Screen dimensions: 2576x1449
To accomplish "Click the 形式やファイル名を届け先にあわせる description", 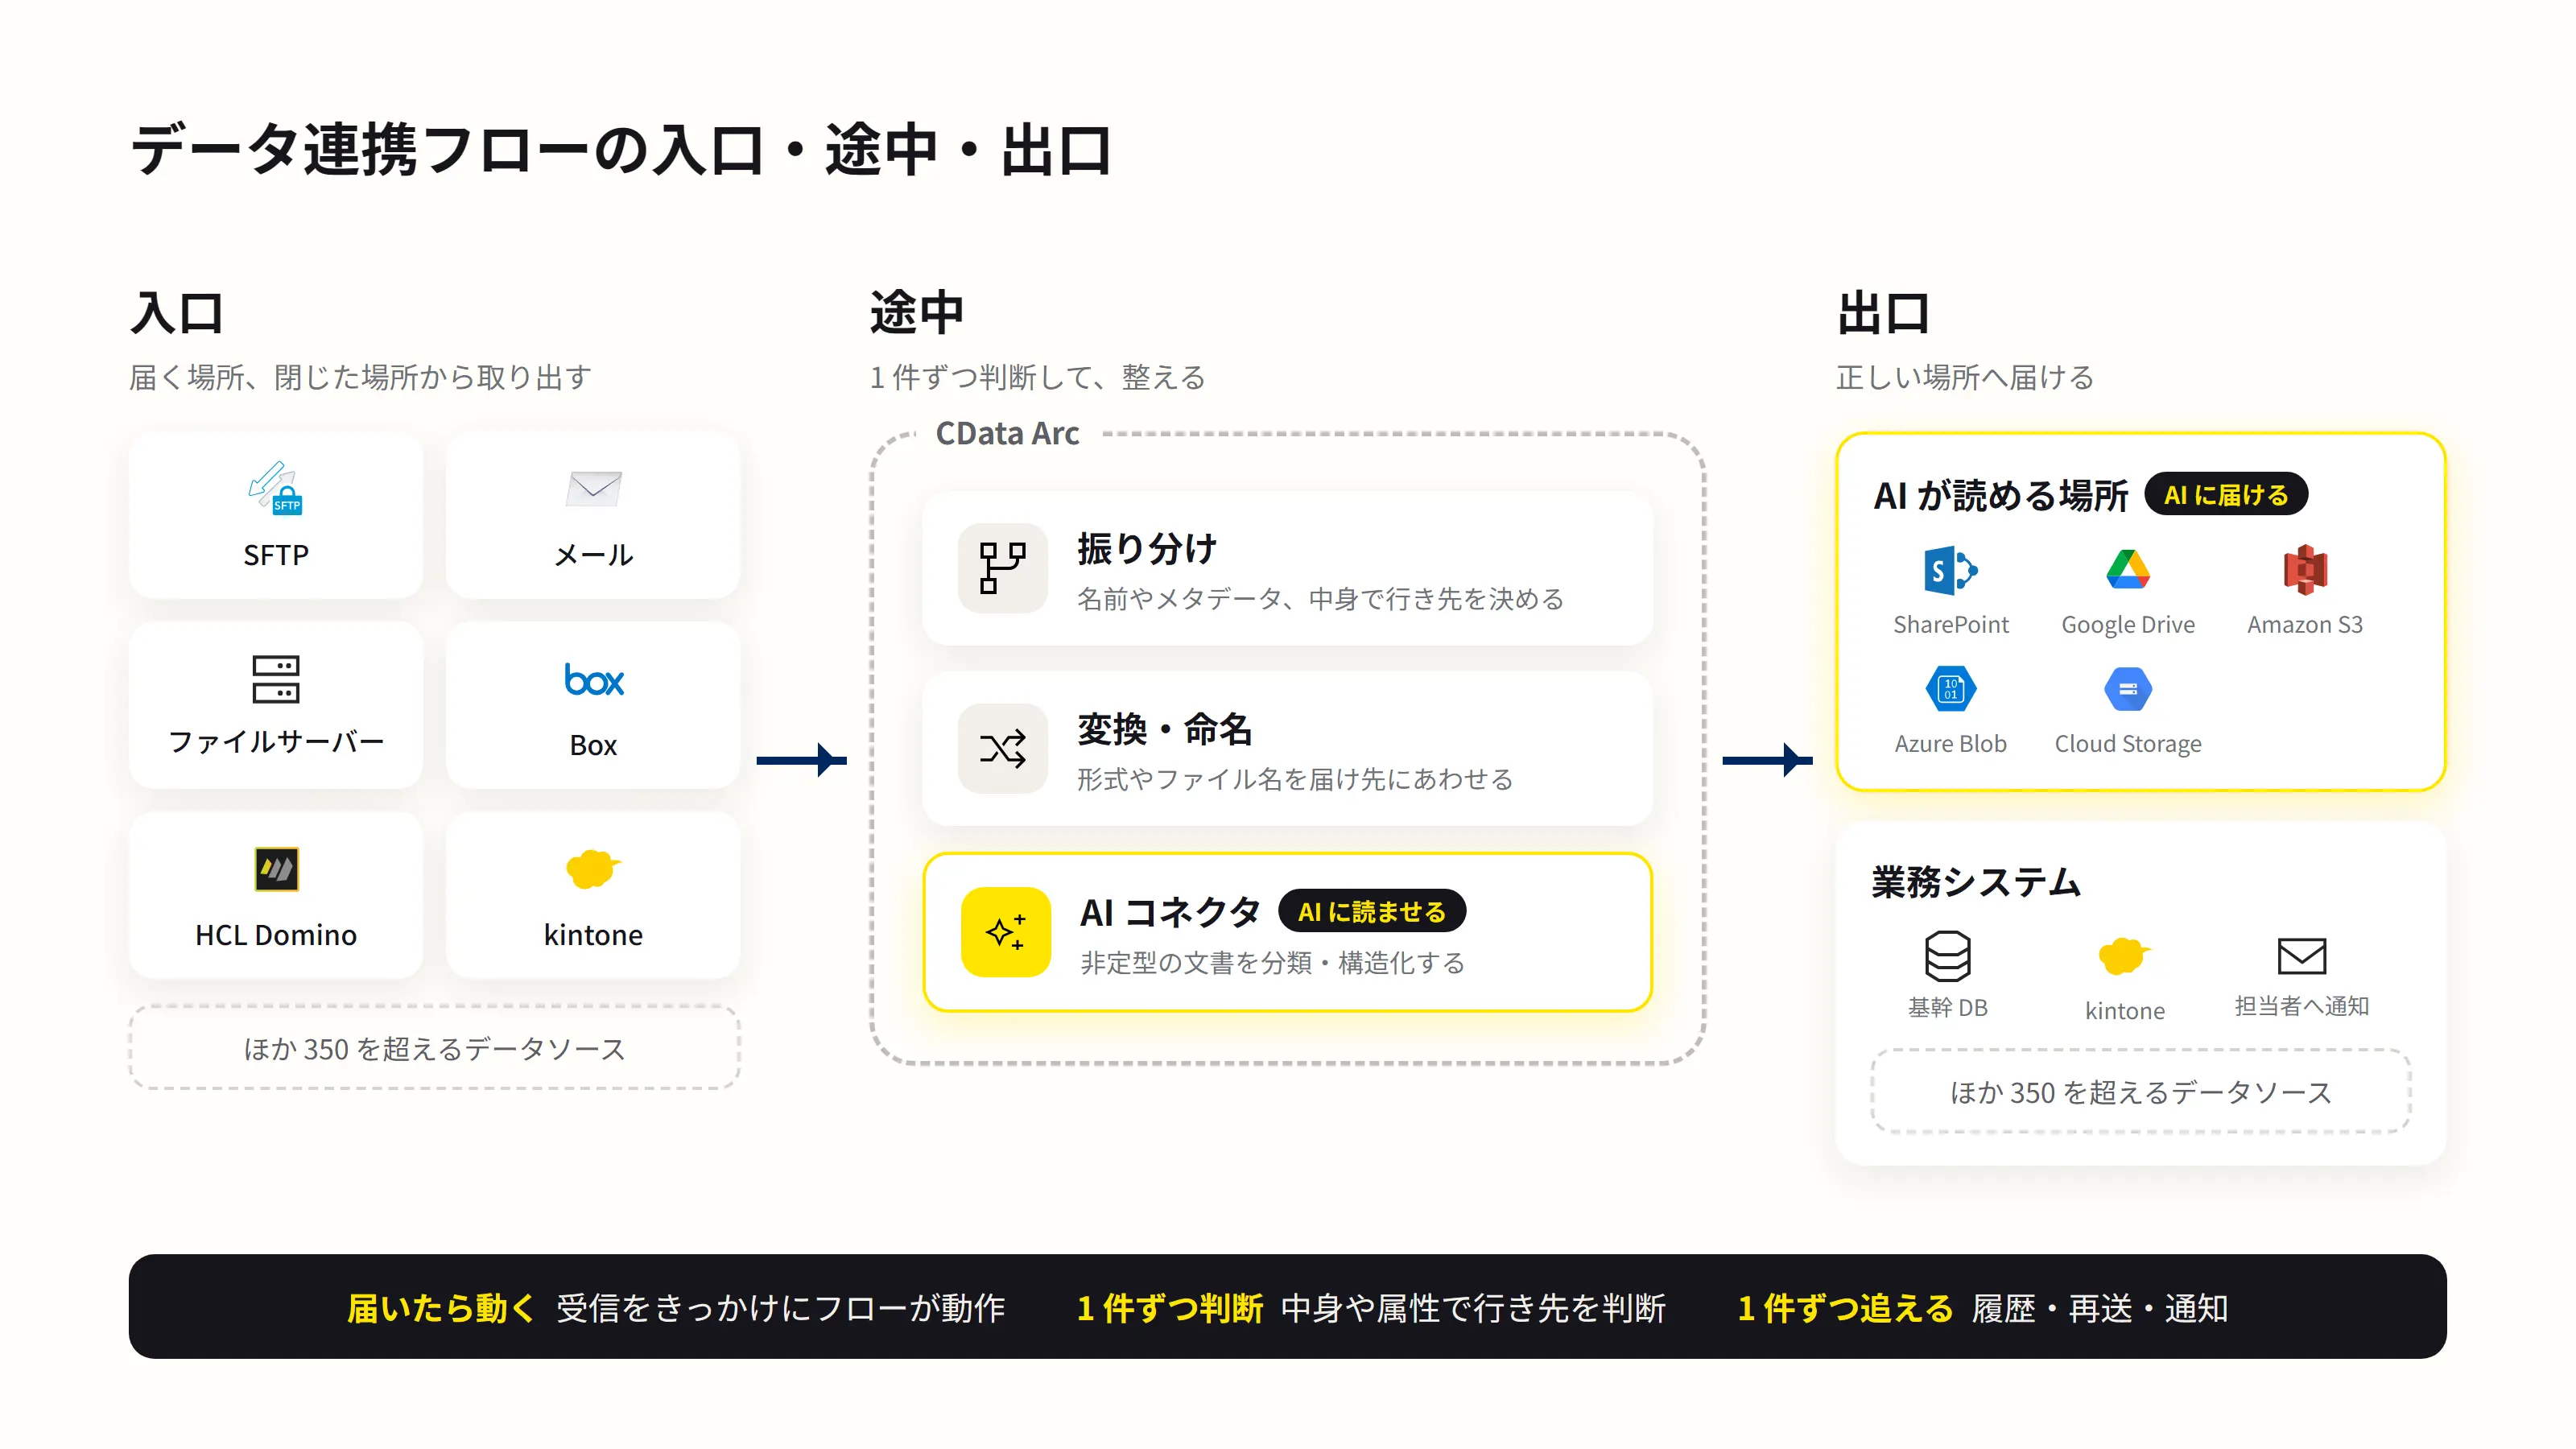I will (x=1295, y=778).
